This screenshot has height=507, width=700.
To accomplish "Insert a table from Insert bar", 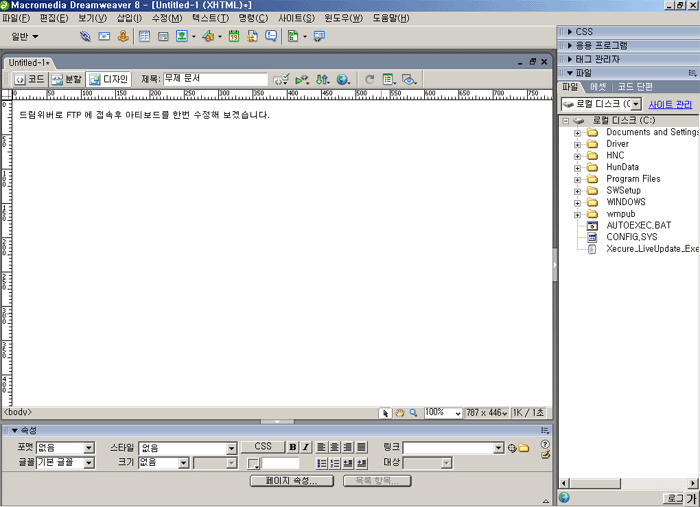I will click(x=144, y=37).
